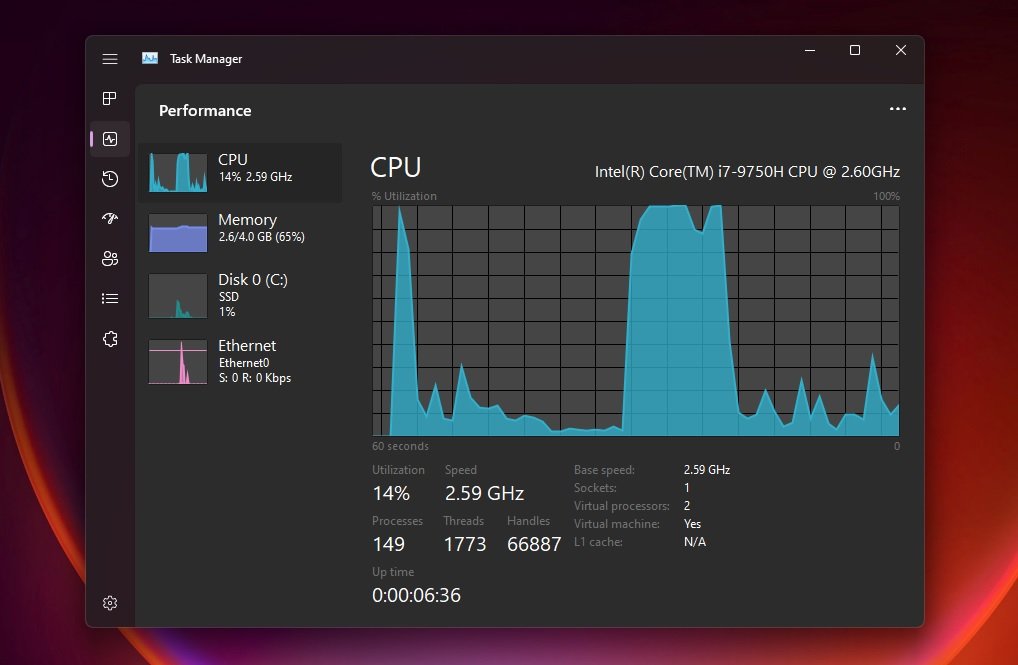The width and height of the screenshot is (1018, 665).
Task: Click the Handles count 66887
Action: coord(533,543)
